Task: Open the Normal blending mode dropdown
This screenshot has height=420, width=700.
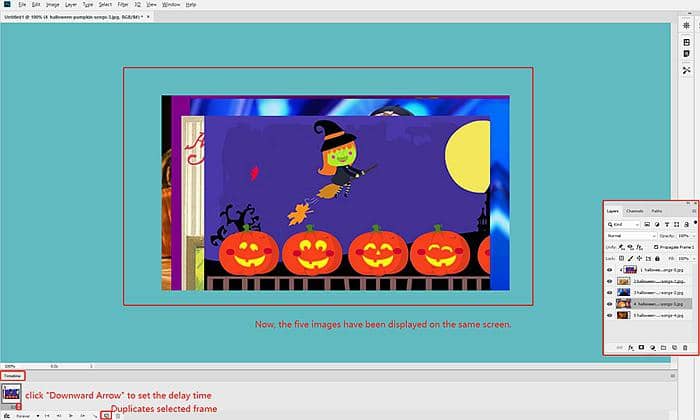Action: pos(631,236)
